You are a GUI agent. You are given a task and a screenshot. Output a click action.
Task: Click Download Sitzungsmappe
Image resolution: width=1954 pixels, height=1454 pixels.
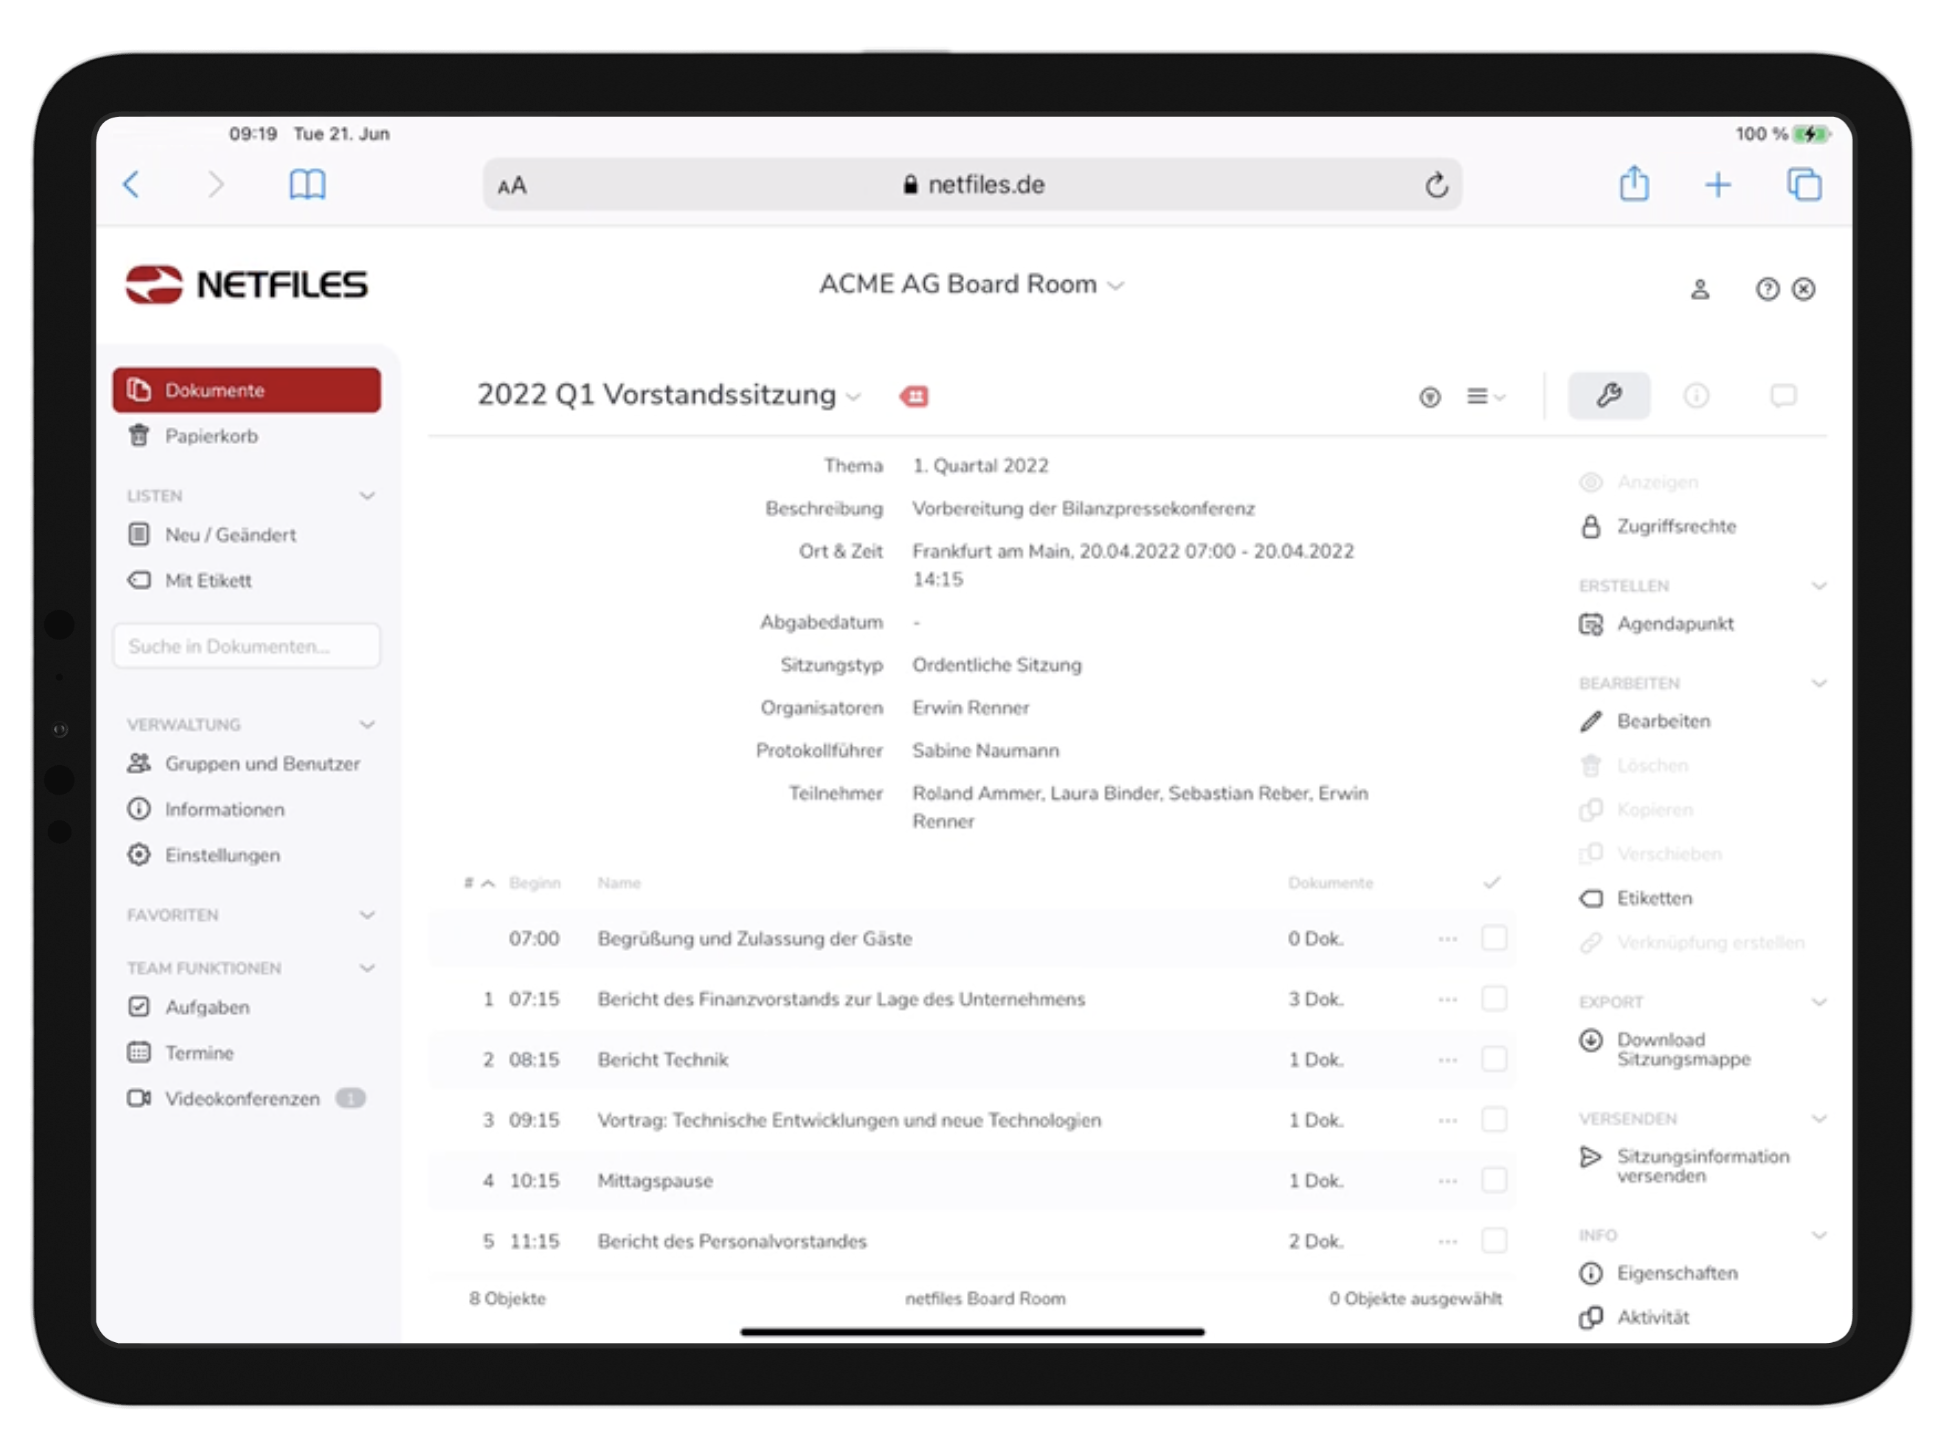[x=1683, y=1049]
